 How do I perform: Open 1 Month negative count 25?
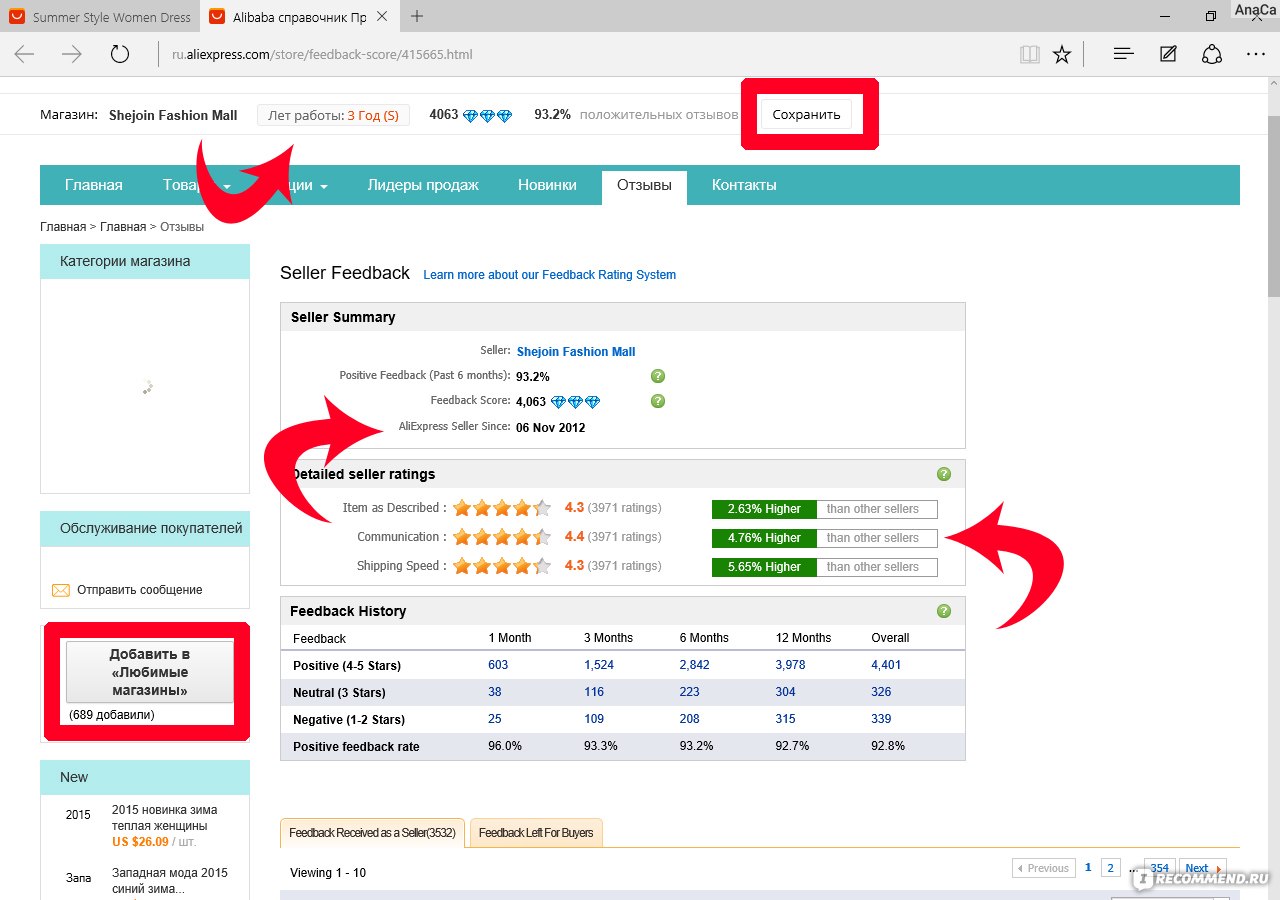tap(495, 719)
